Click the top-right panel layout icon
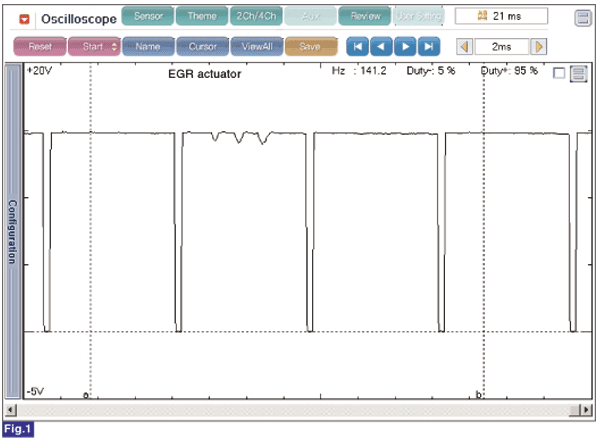Viewport: 600px width, 440px height. [x=583, y=18]
